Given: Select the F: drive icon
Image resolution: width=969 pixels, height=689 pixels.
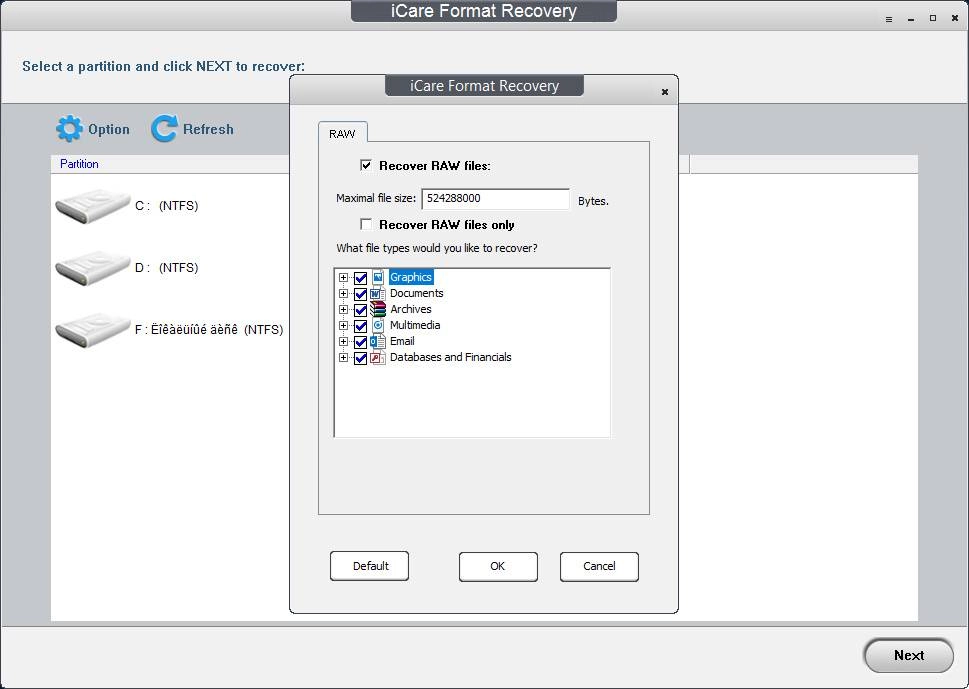Looking at the screenshot, I should pyautogui.click(x=93, y=330).
